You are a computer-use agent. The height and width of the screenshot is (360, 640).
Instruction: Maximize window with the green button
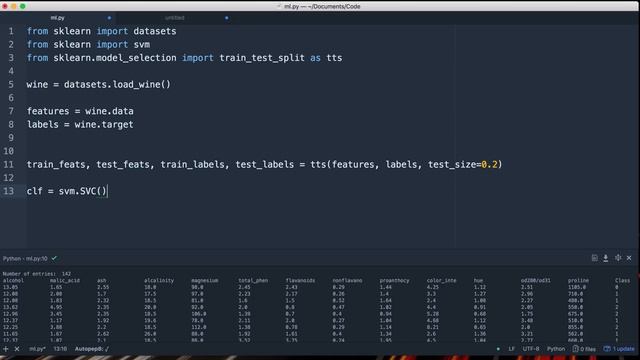pos(22,6)
